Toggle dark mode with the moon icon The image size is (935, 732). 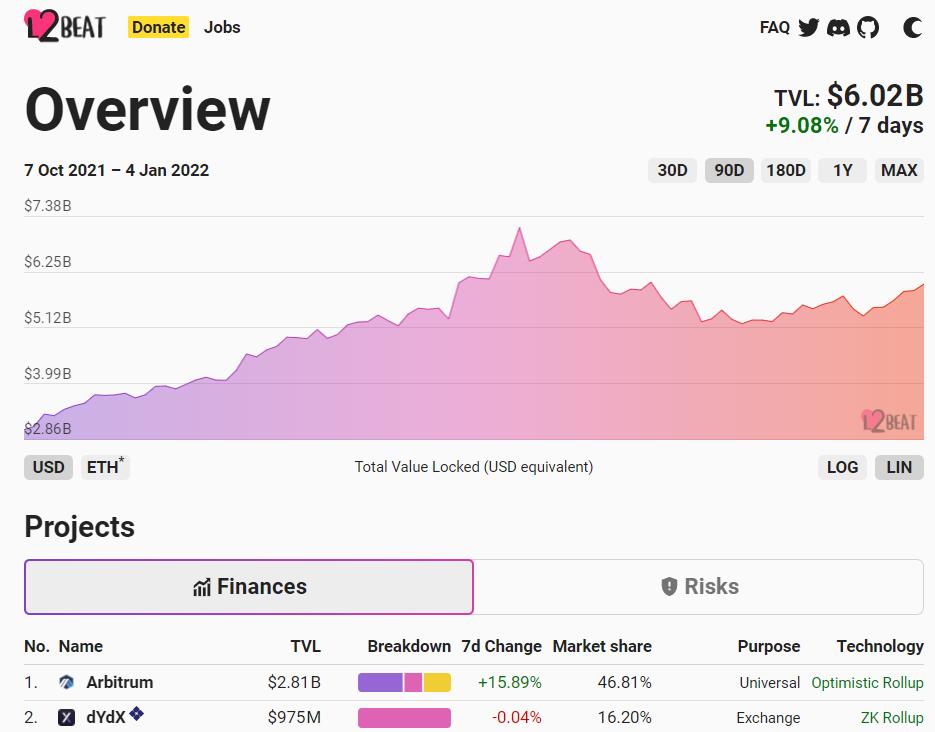click(x=912, y=28)
